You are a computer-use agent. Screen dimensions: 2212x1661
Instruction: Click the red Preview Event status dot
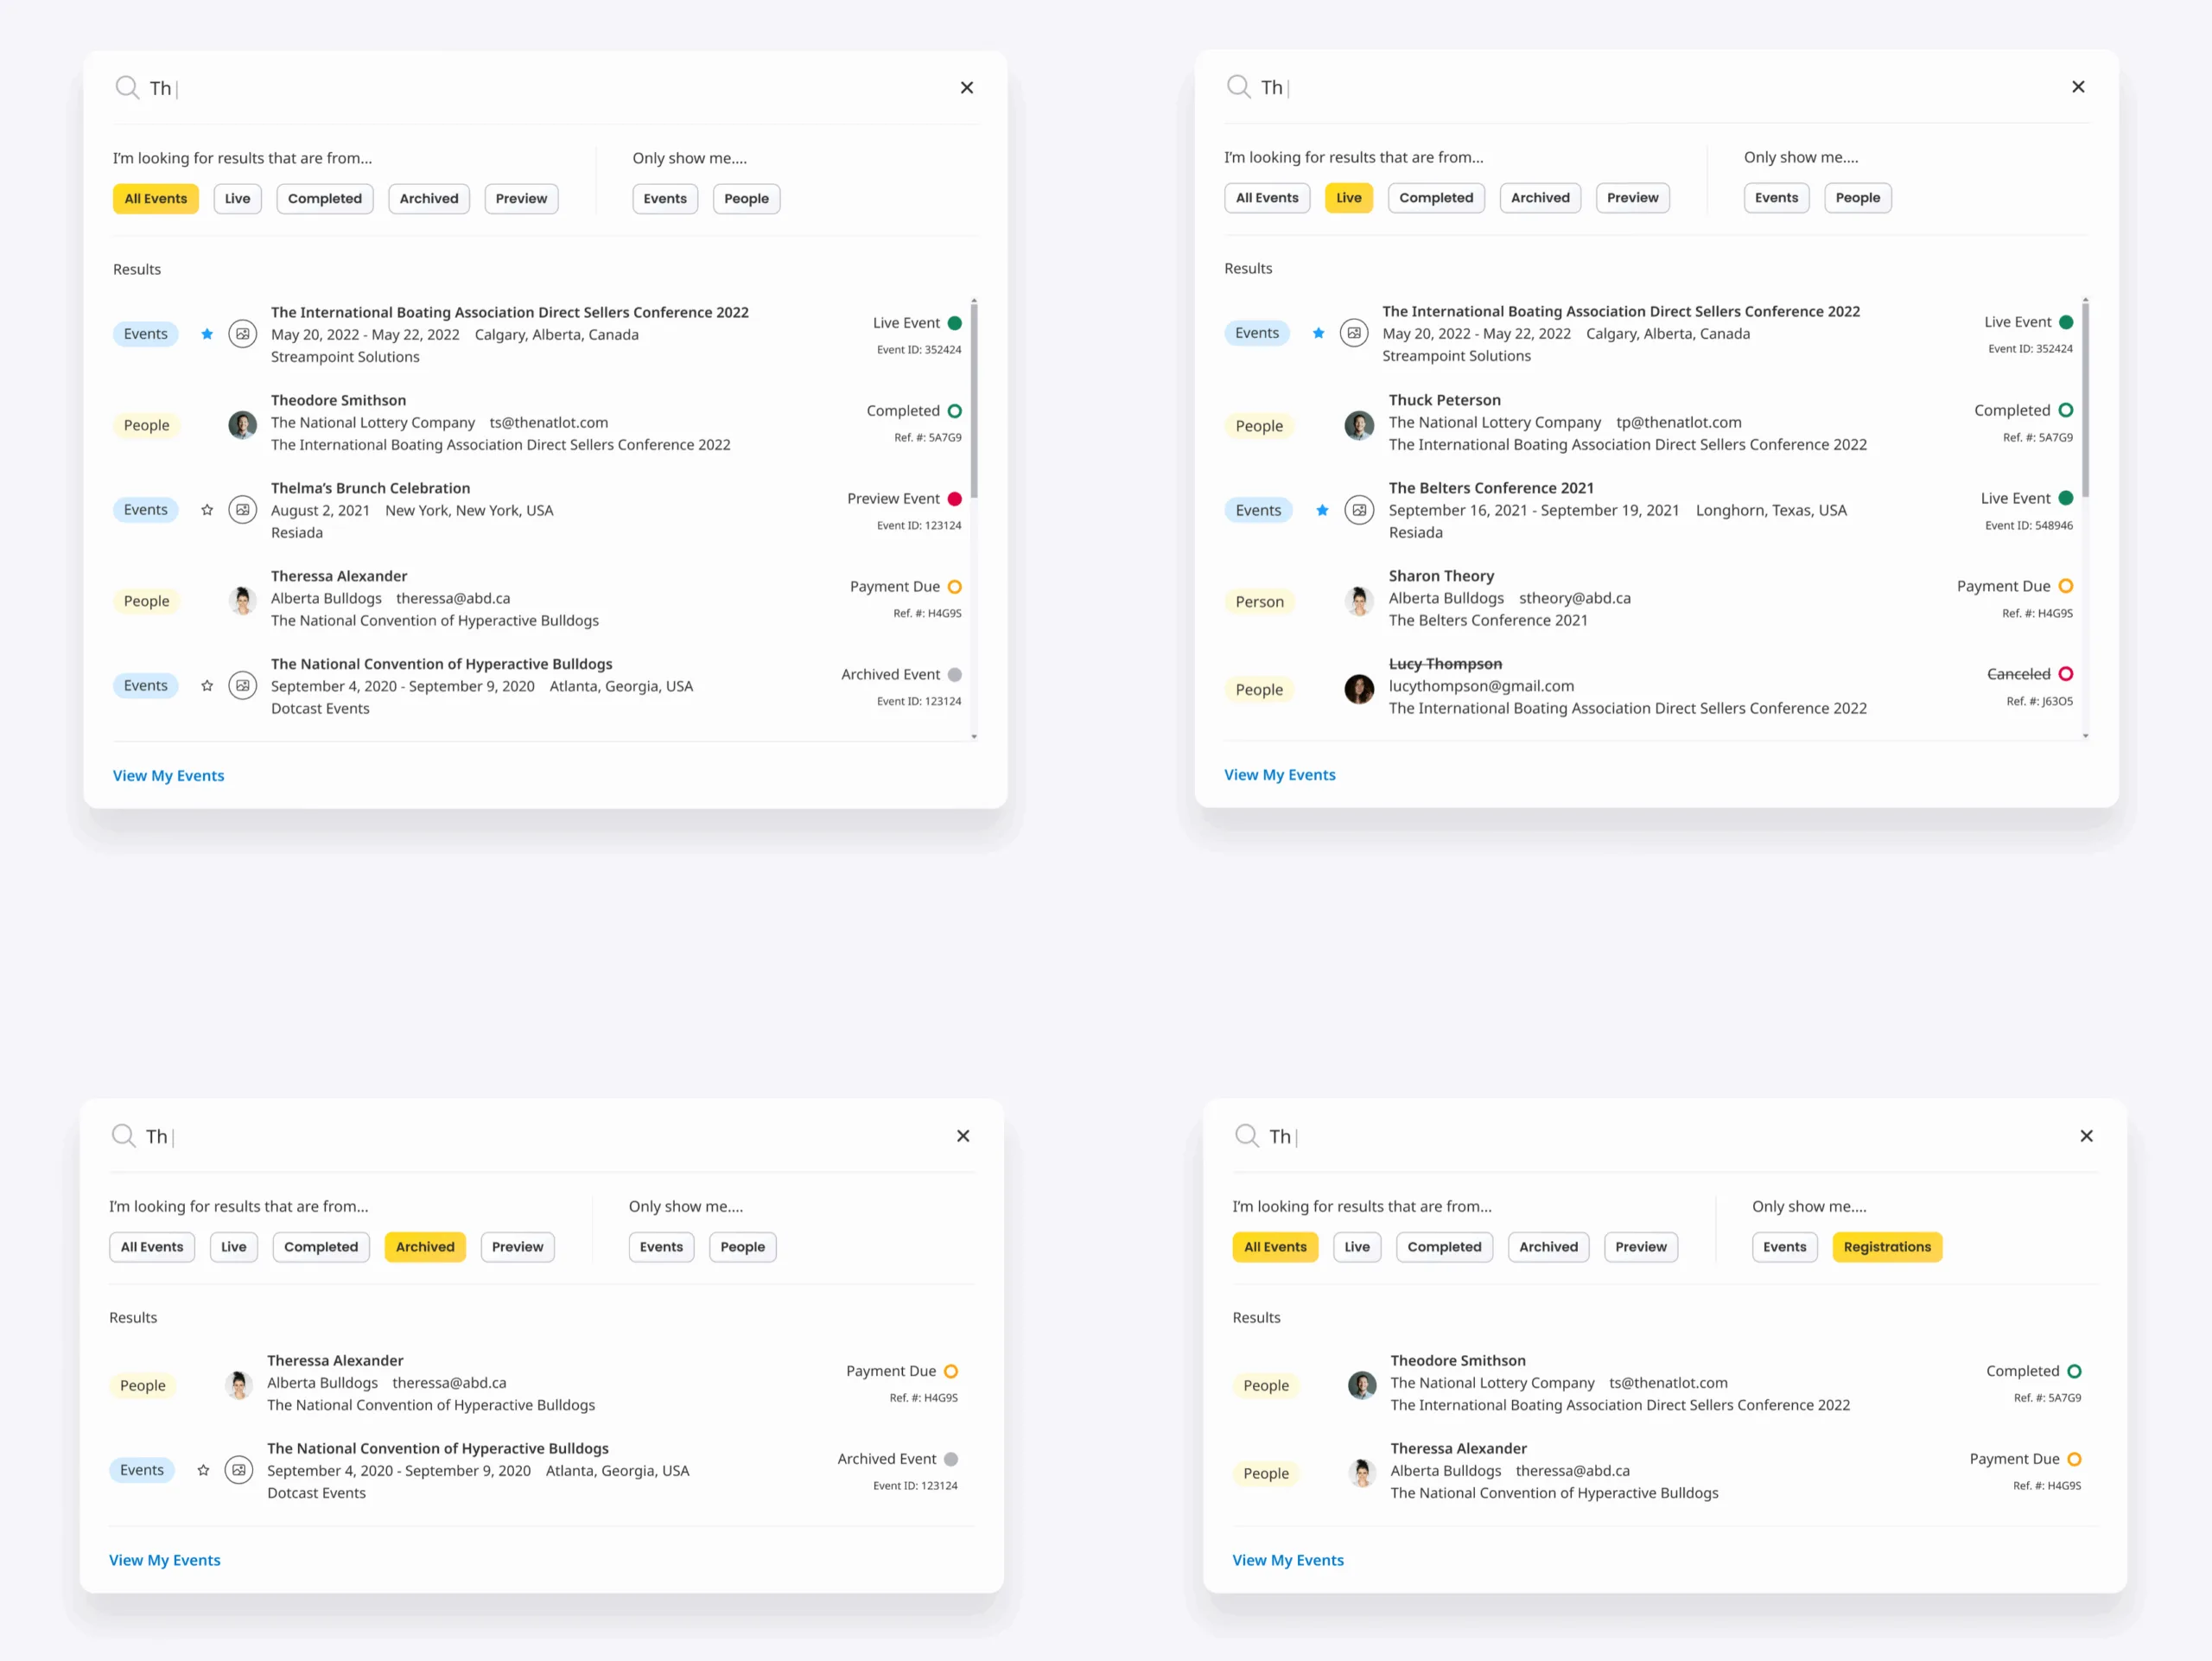[954, 499]
